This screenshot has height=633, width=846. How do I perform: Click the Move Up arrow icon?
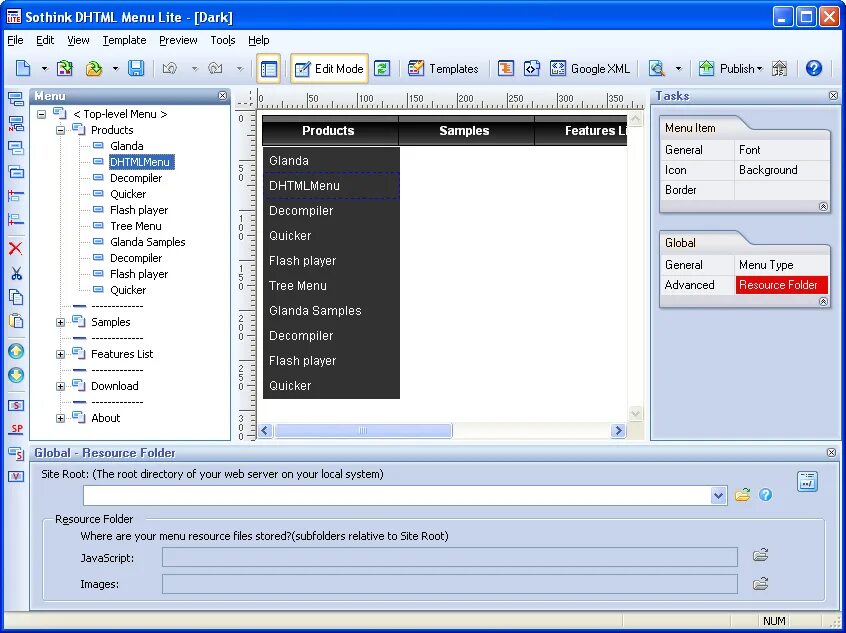(x=16, y=351)
